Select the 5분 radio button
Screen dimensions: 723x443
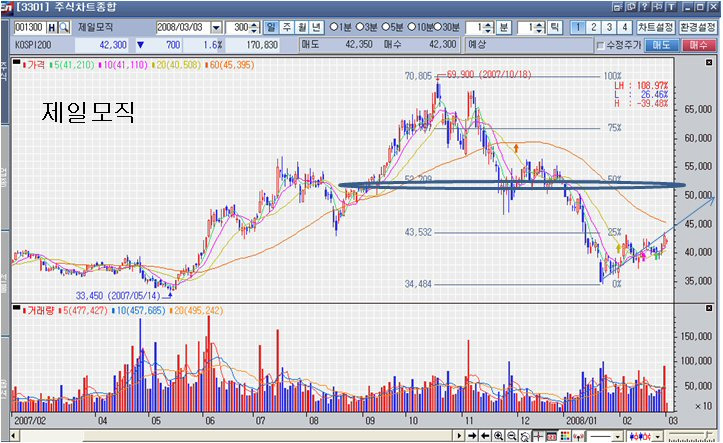tap(386, 27)
